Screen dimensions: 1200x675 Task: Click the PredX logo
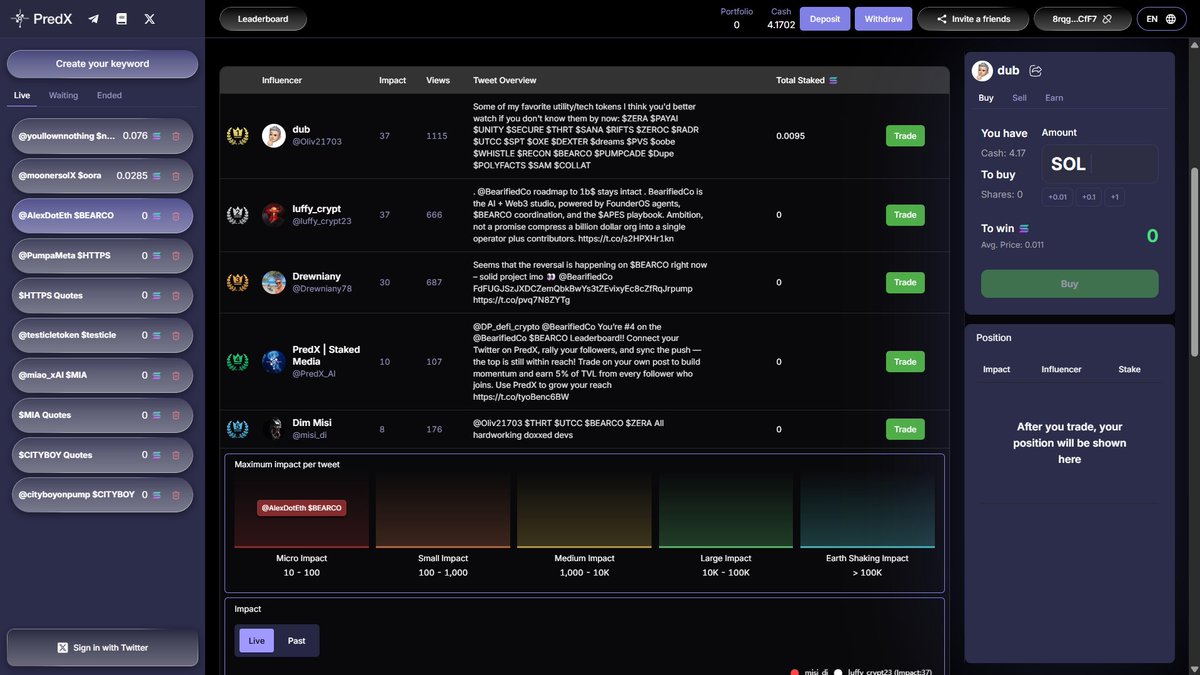pos(43,18)
